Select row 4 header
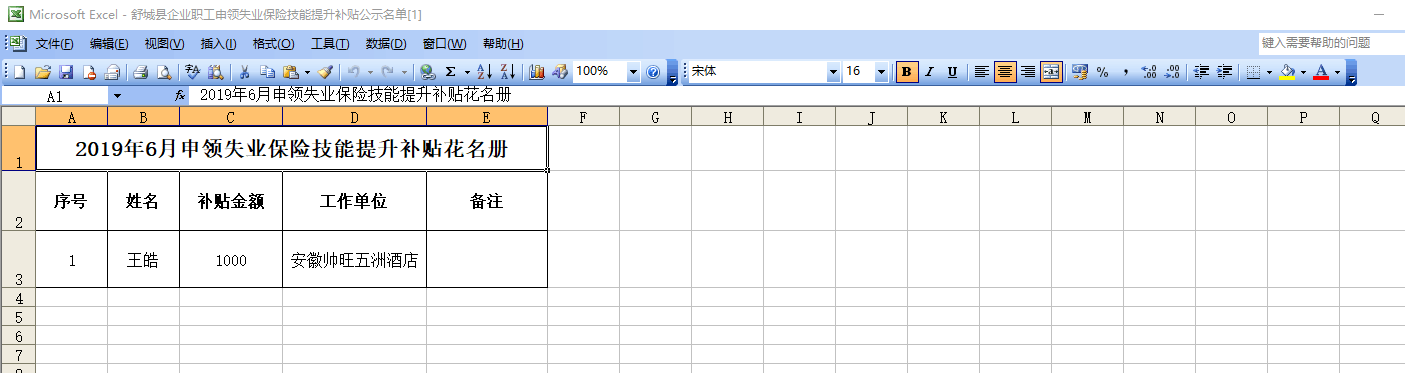Viewport: 1405px width, 373px height. click(x=17, y=297)
